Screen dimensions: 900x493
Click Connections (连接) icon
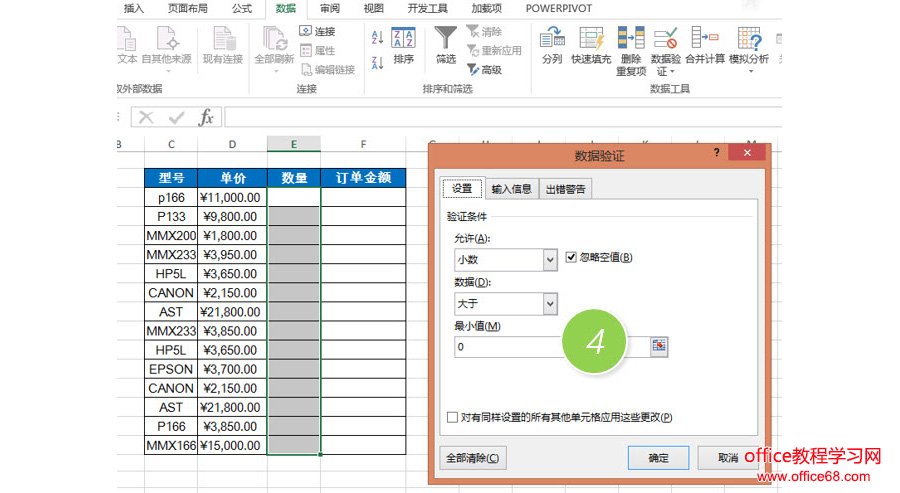point(306,31)
